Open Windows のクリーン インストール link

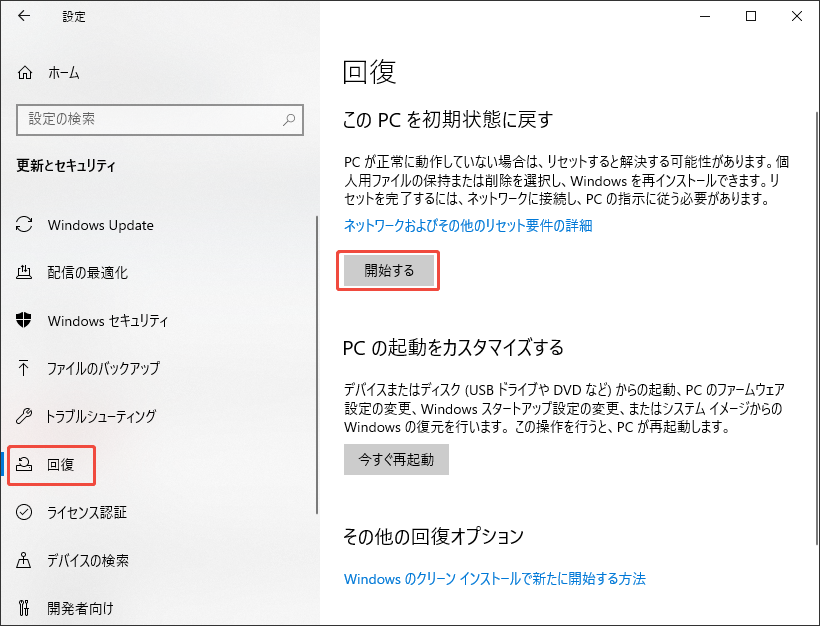pos(494,578)
